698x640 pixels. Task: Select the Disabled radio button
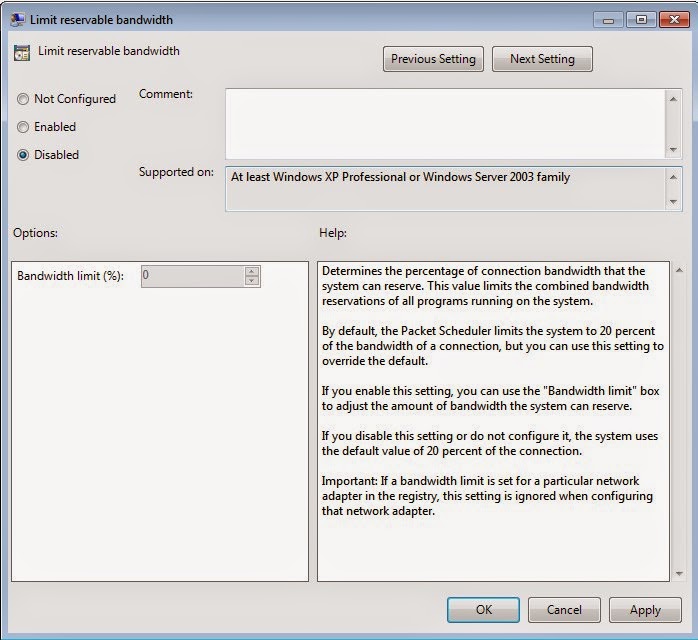point(23,155)
